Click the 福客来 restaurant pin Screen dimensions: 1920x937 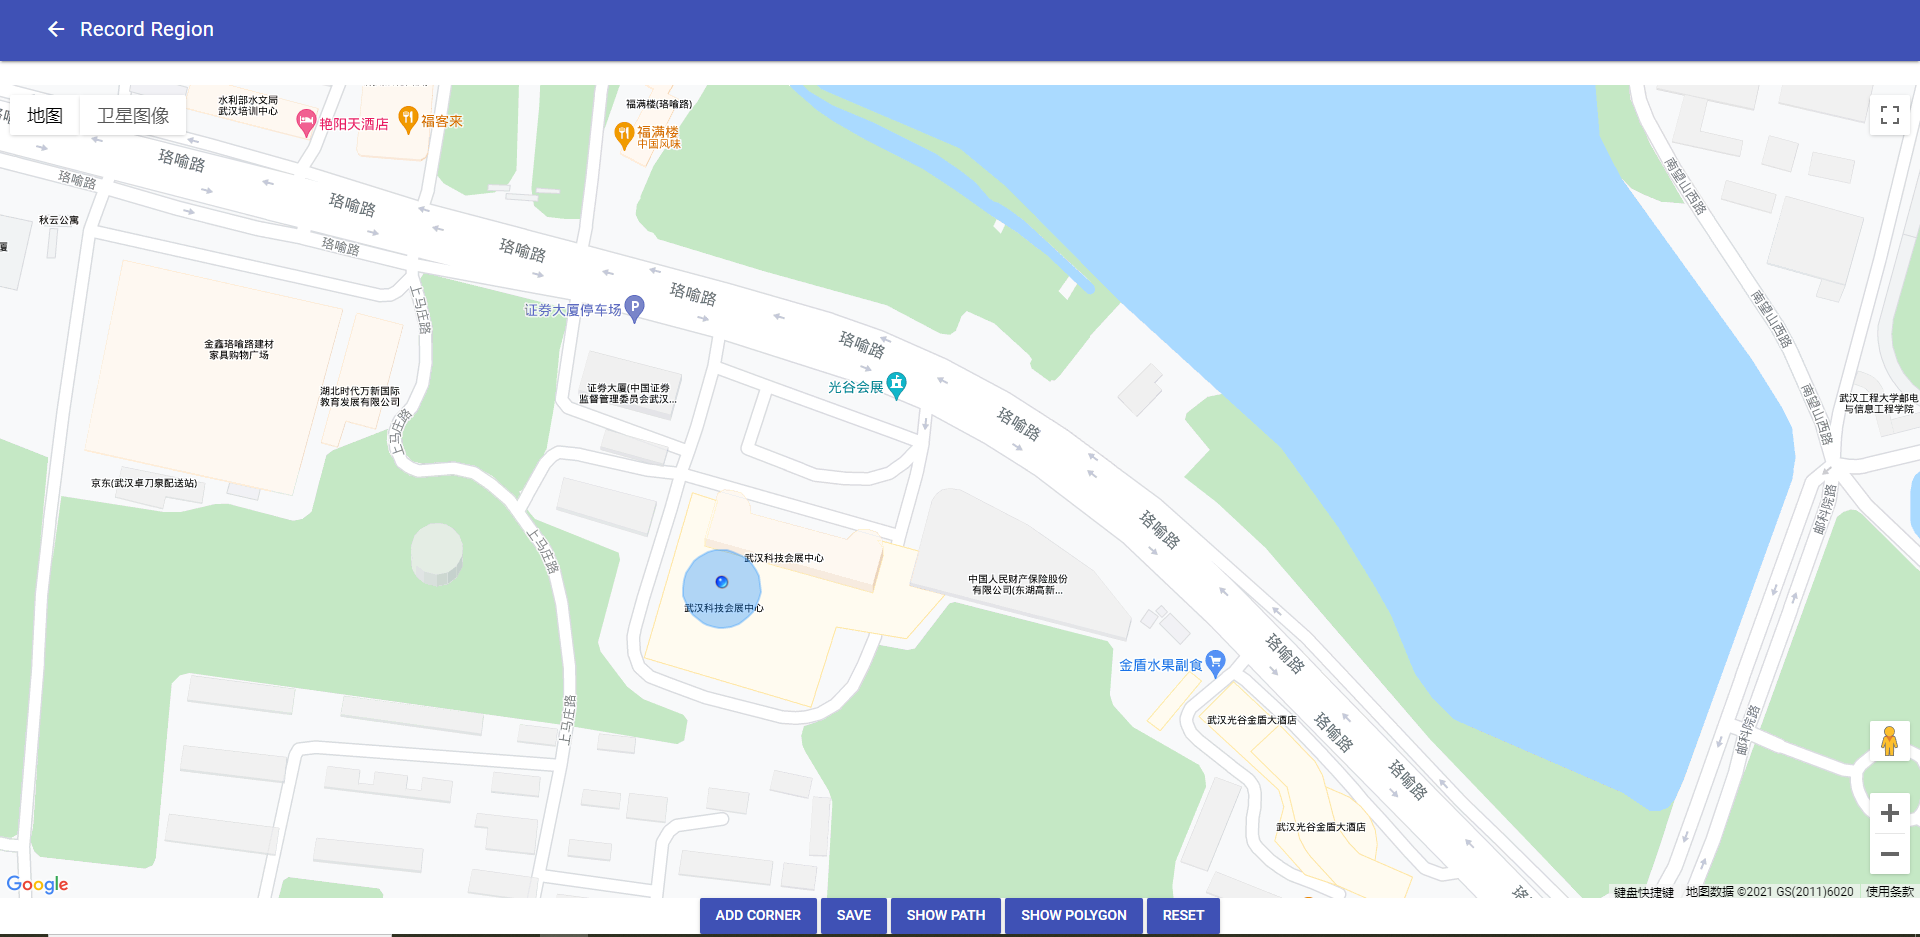point(407,119)
